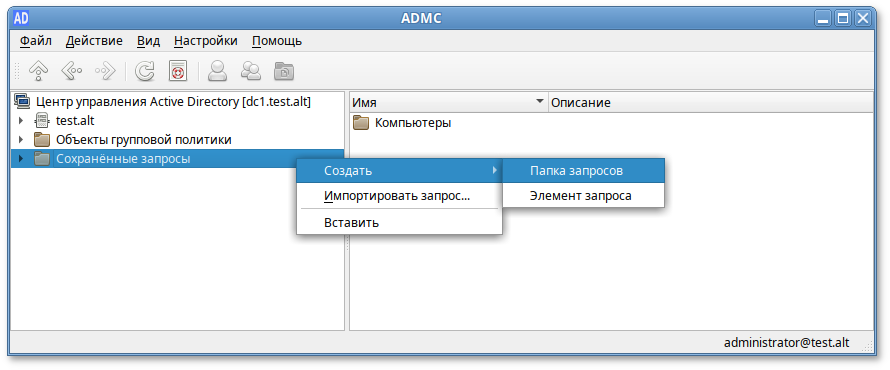Screen dimensions: 890x370
Task: Click the refresh toolbar icon
Action: click(145, 70)
